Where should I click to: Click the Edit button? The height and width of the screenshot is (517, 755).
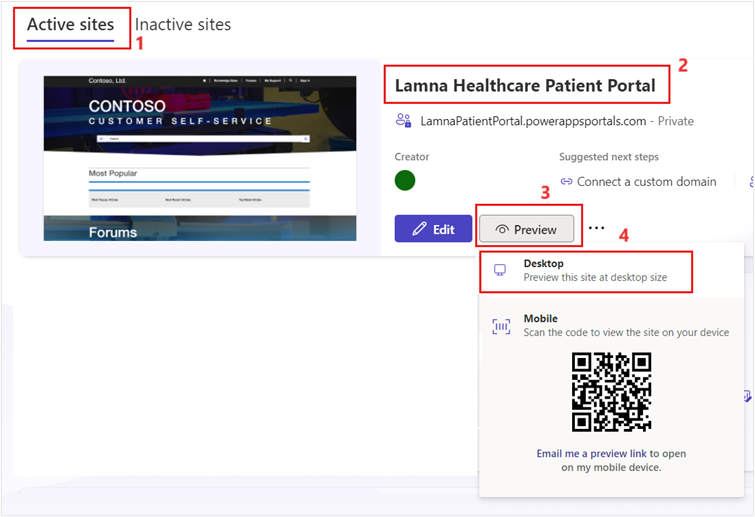tap(433, 229)
